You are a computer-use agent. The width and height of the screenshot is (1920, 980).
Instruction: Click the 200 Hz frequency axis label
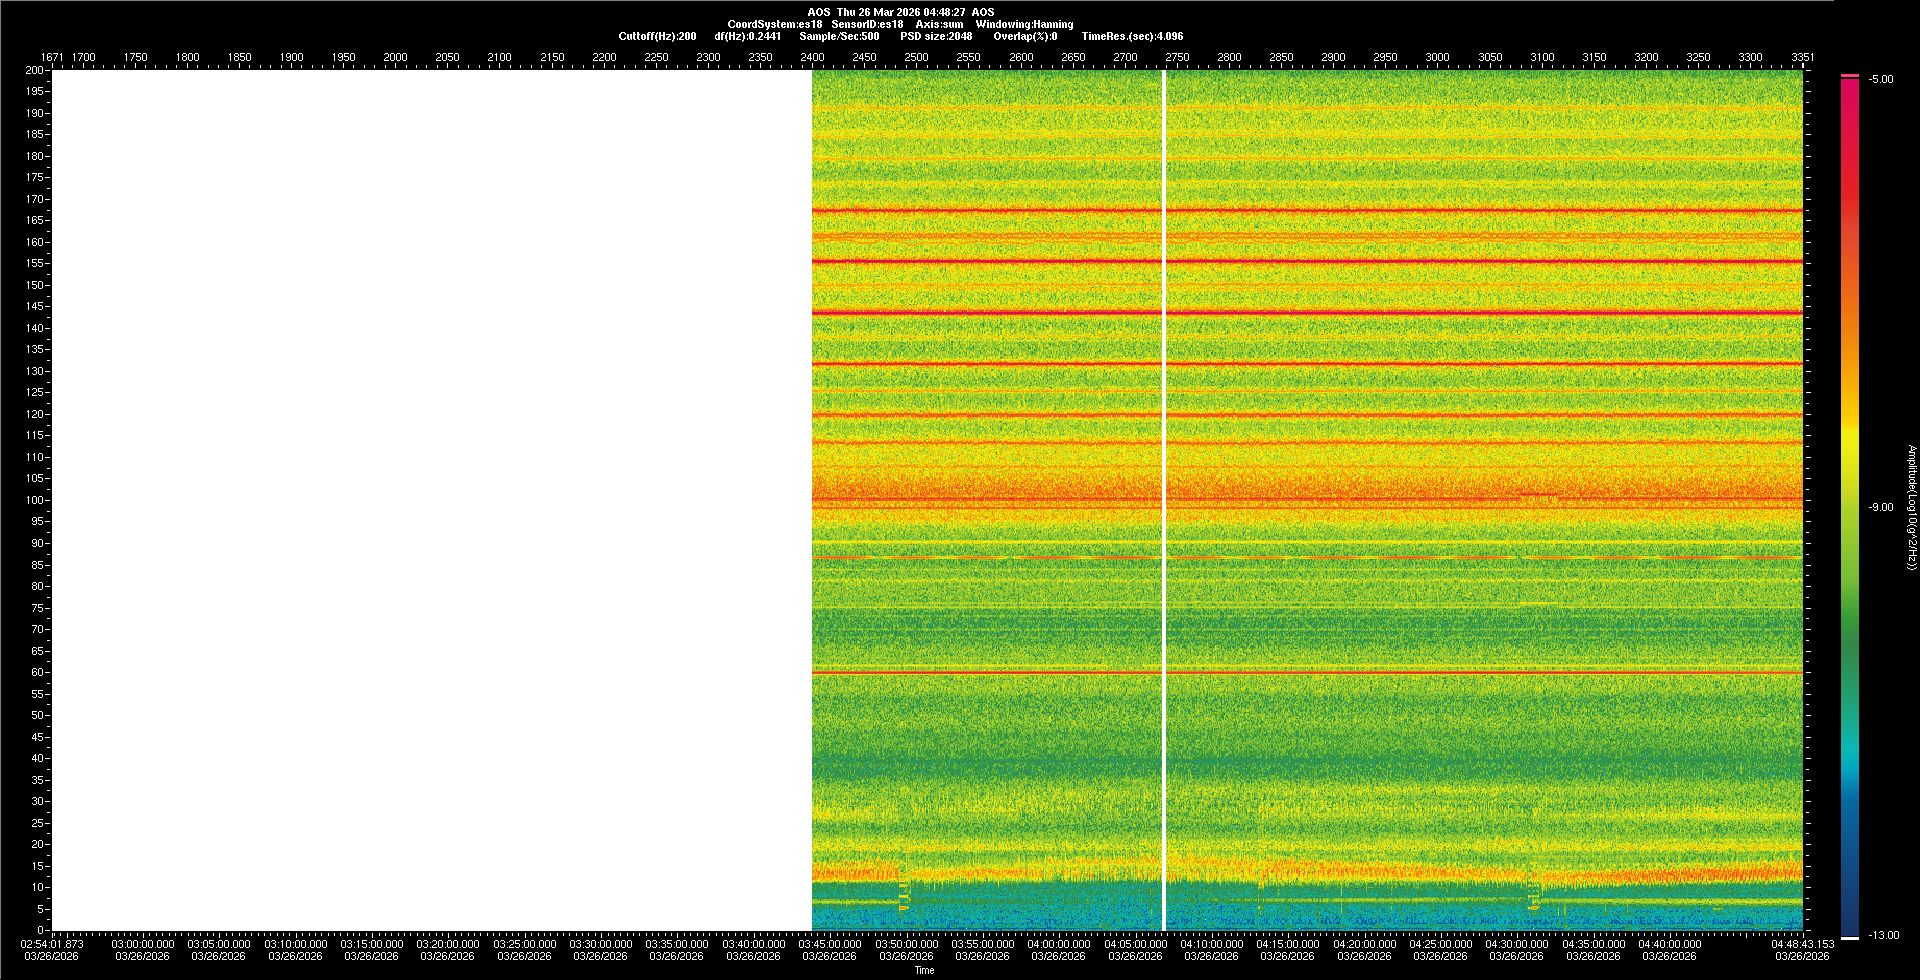(35, 70)
